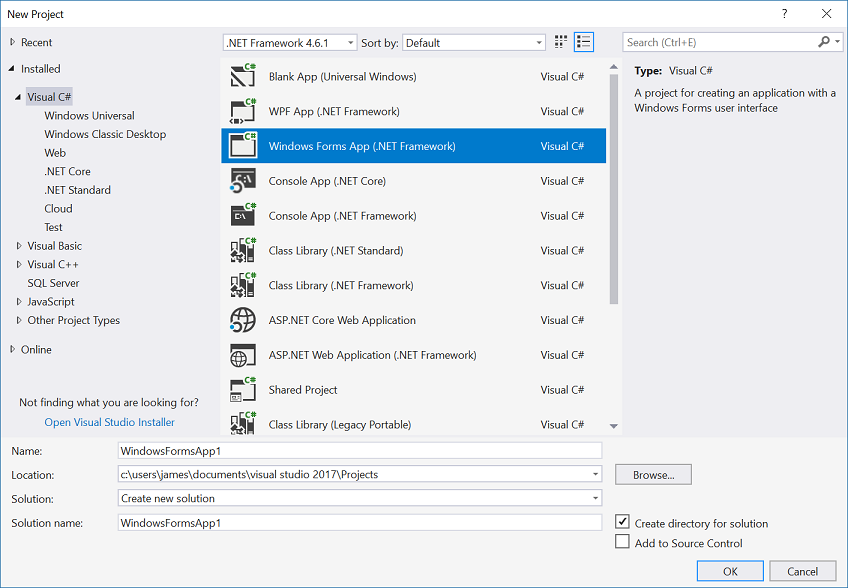Select the .NET Core category

coord(68,171)
